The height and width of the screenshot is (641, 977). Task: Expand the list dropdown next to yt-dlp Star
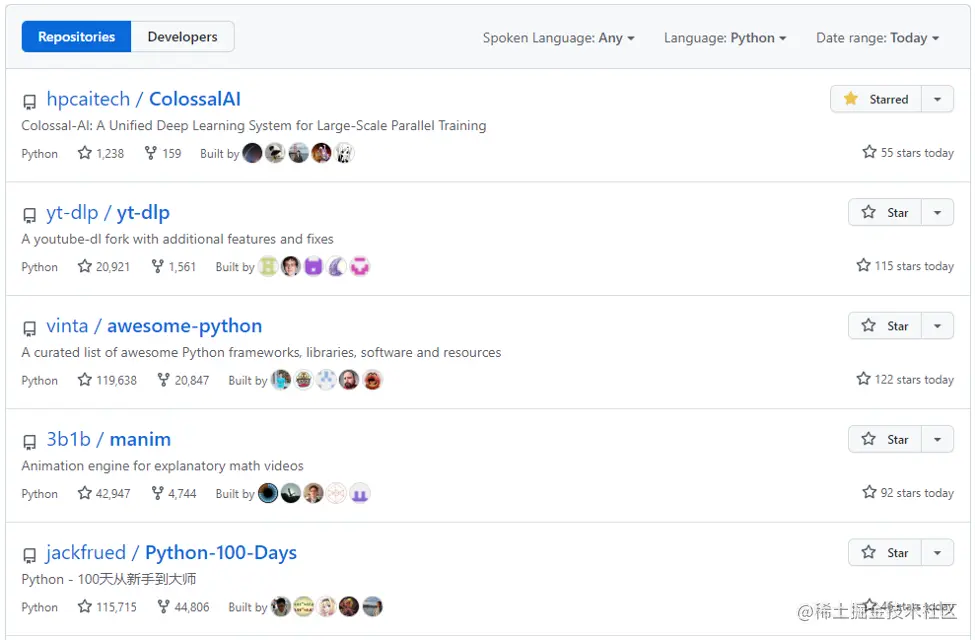pos(937,212)
